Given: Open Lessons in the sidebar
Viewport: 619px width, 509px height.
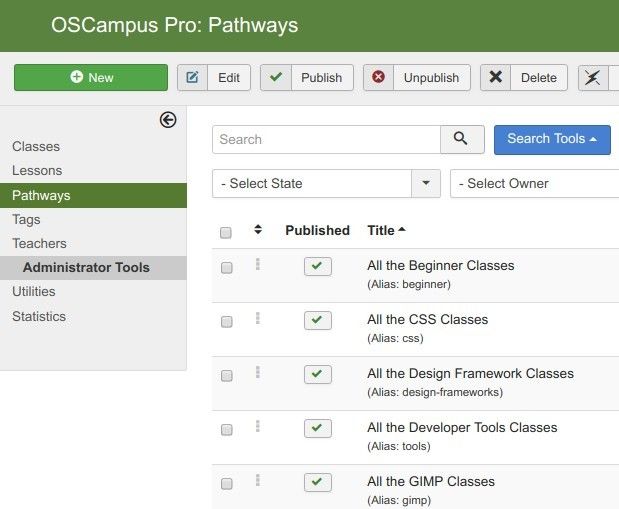Looking at the screenshot, I should click(x=37, y=171).
